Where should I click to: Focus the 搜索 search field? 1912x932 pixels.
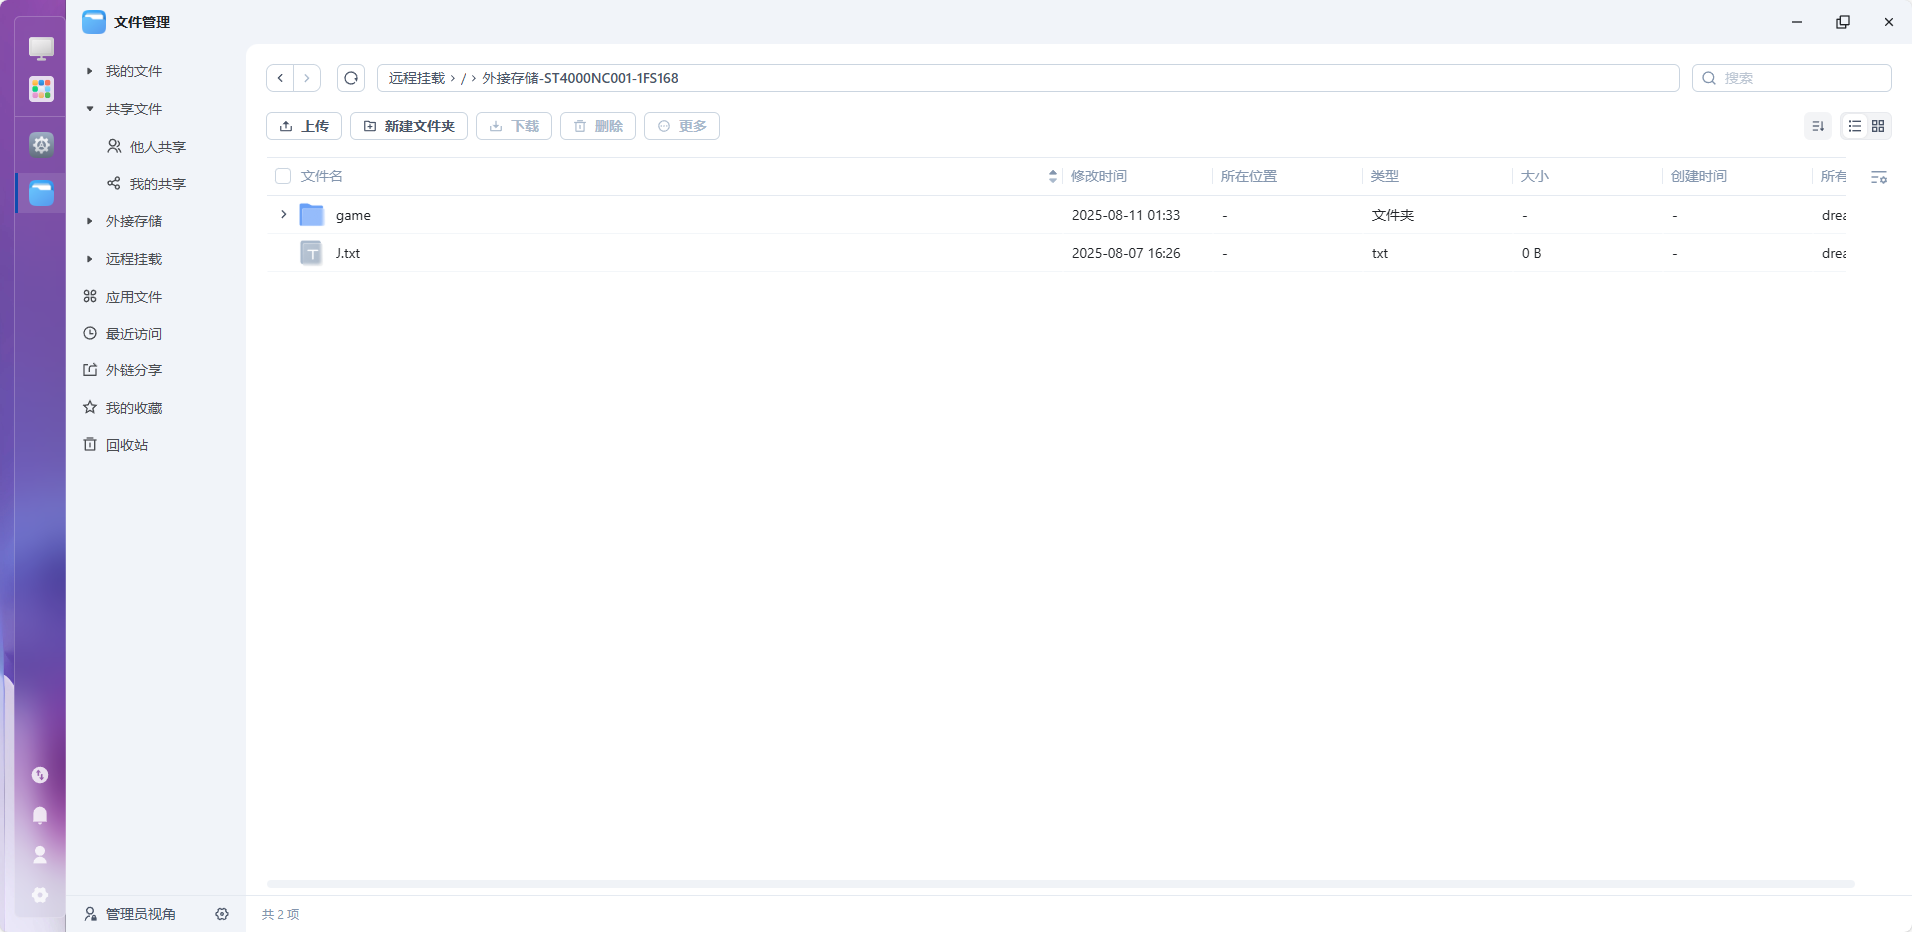pos(1792,78)
